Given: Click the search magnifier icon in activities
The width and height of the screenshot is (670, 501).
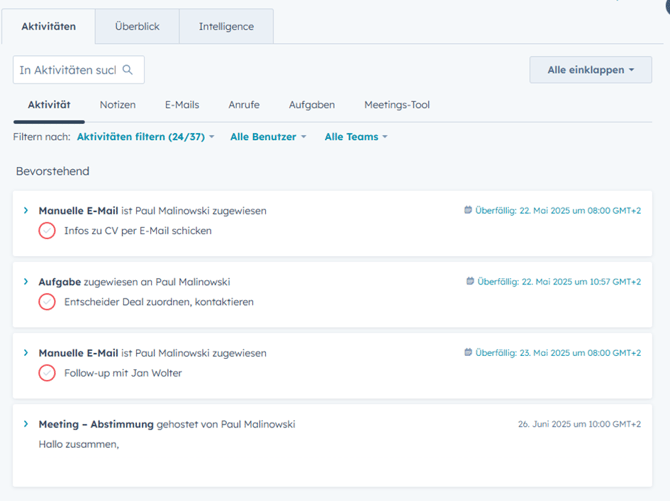Looking at the screenshot, I should pos(127,70).
